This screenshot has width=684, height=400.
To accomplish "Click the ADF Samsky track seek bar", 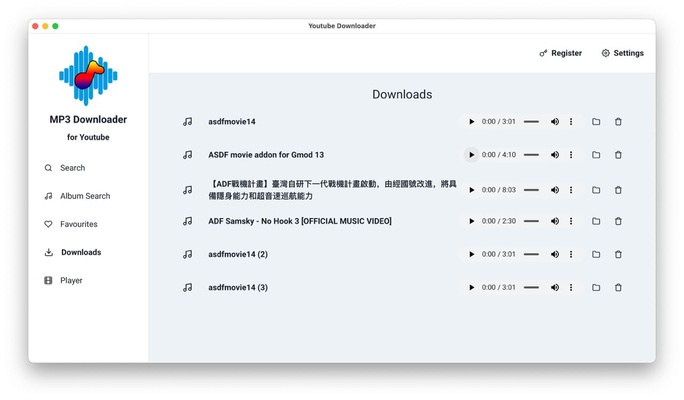I will coord(531,221).
